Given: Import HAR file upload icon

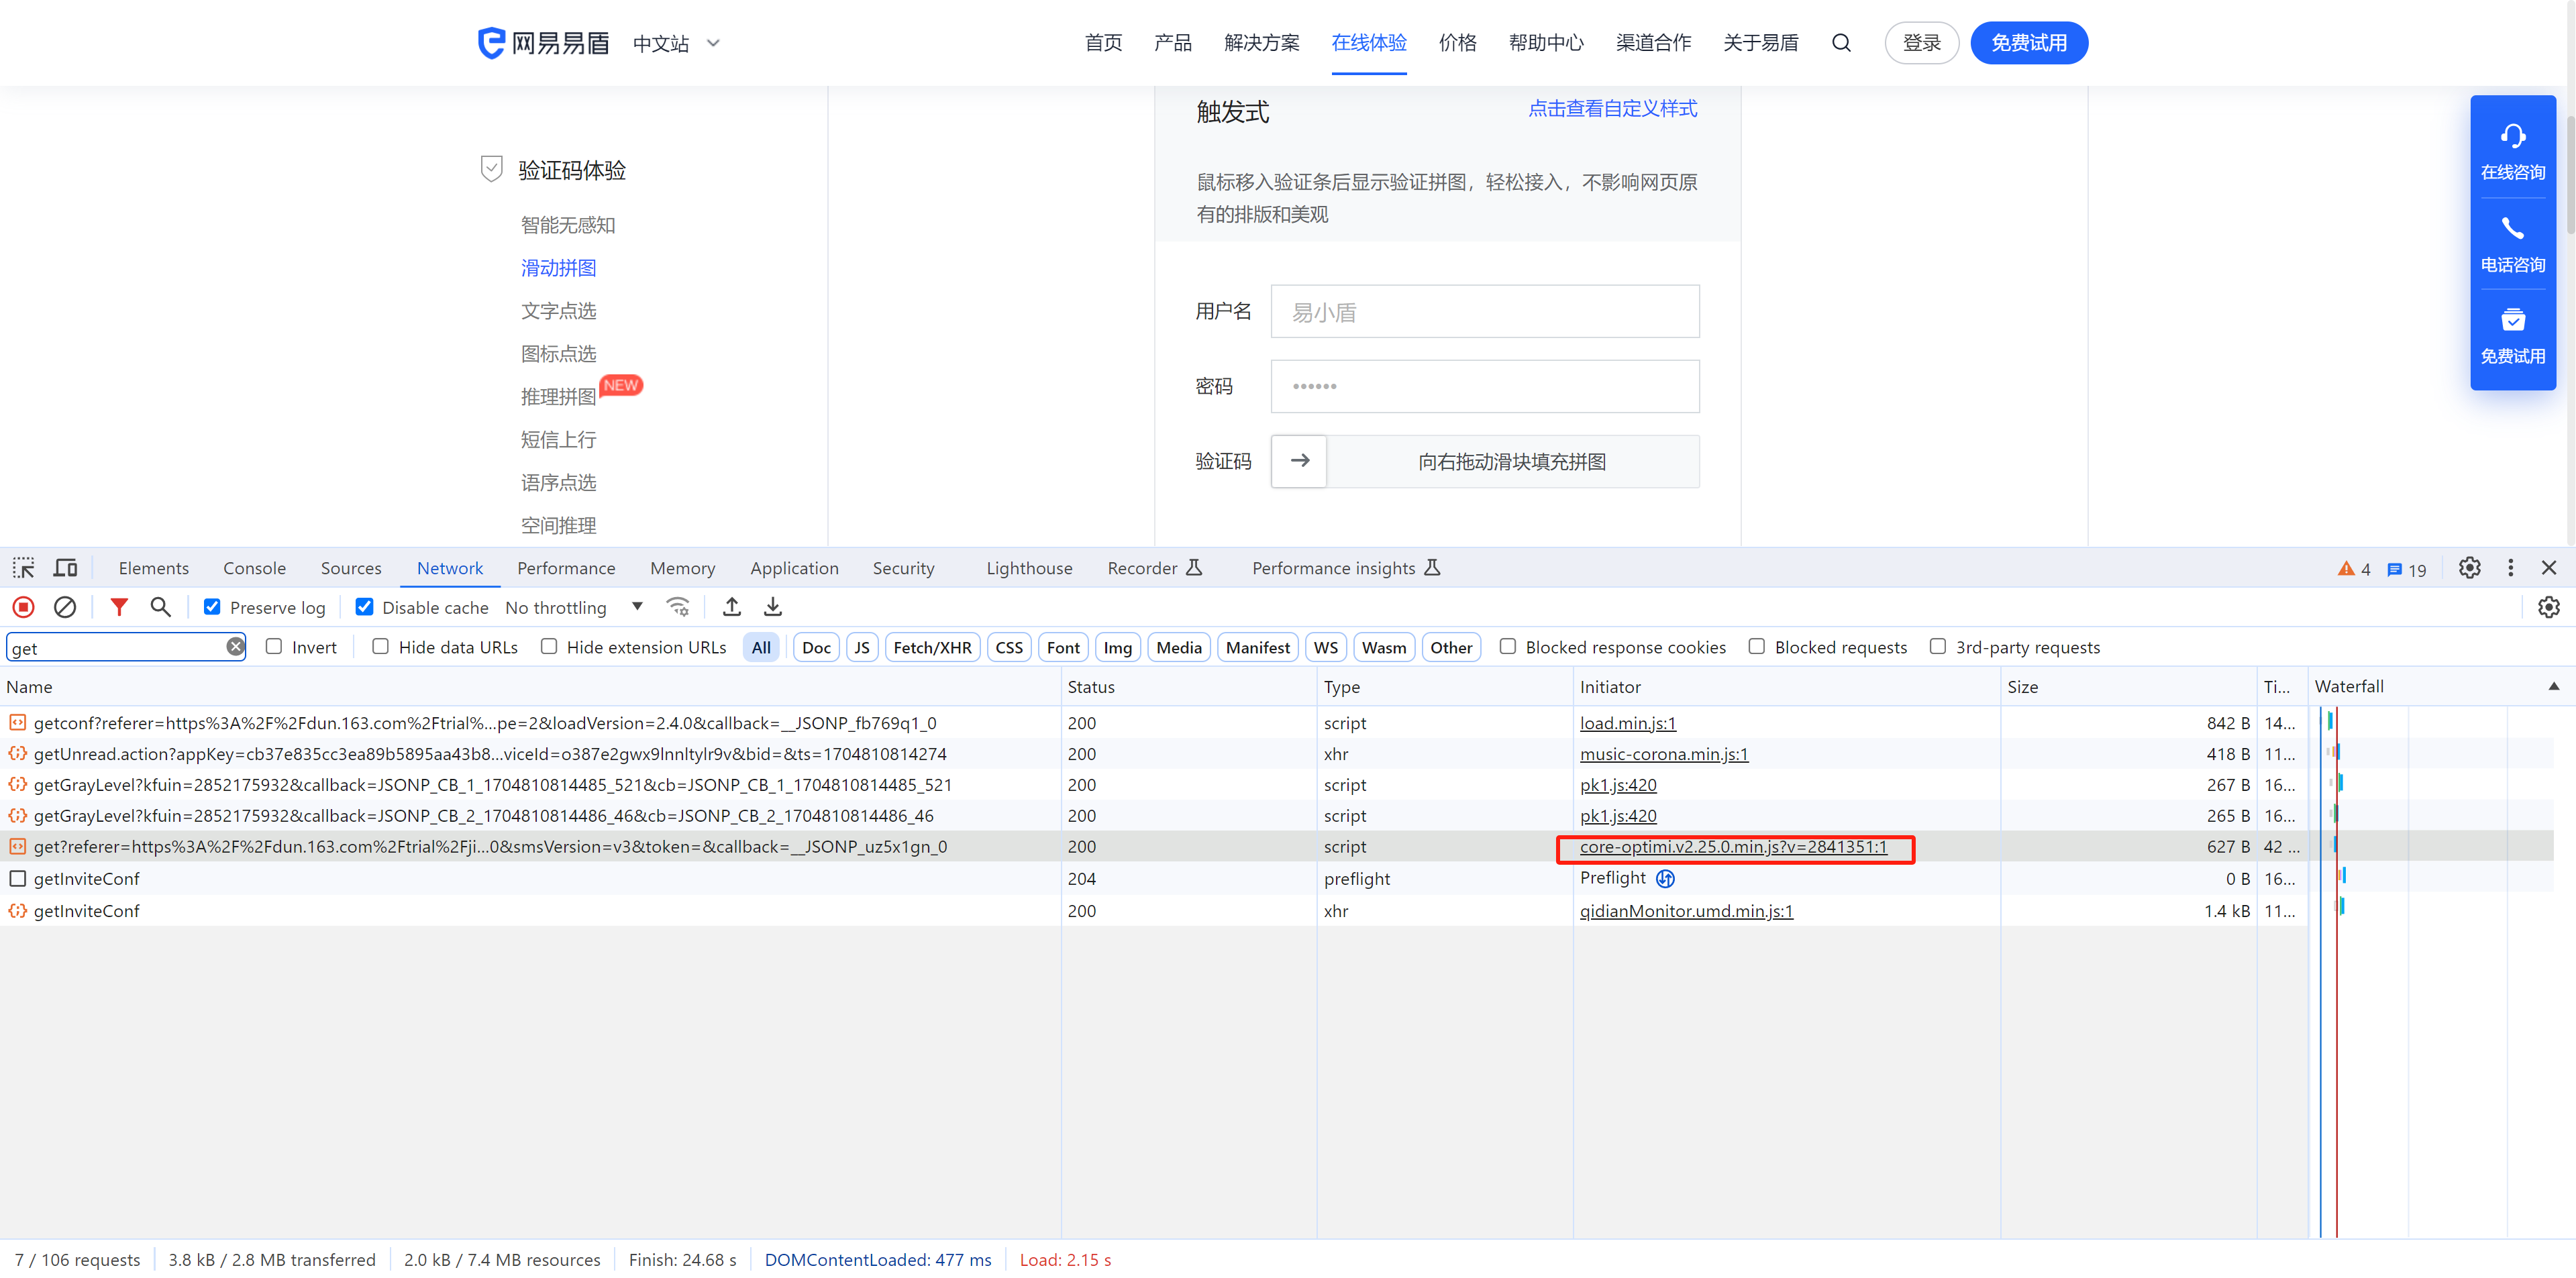Looking at the screenshot, I should point(732,607).
